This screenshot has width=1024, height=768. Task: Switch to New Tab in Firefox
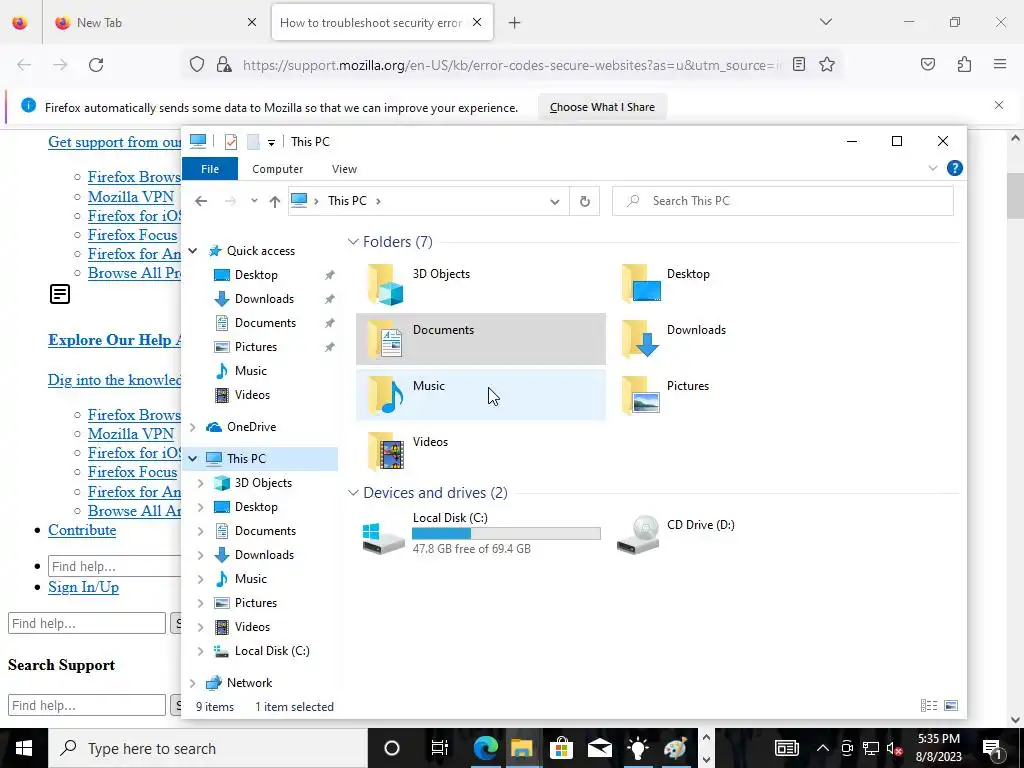[x=156, y=22]
